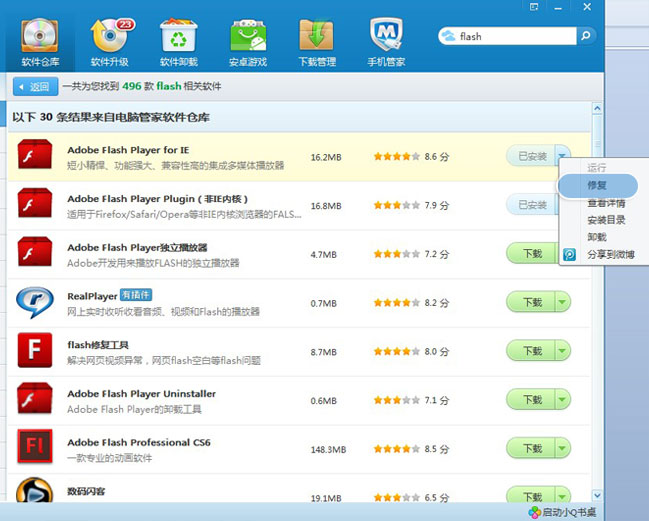Expand the download arrow for RealPlayer
The width and height of the screenshot is (649, 521).
pyautogui.click(x=562, y=301)
